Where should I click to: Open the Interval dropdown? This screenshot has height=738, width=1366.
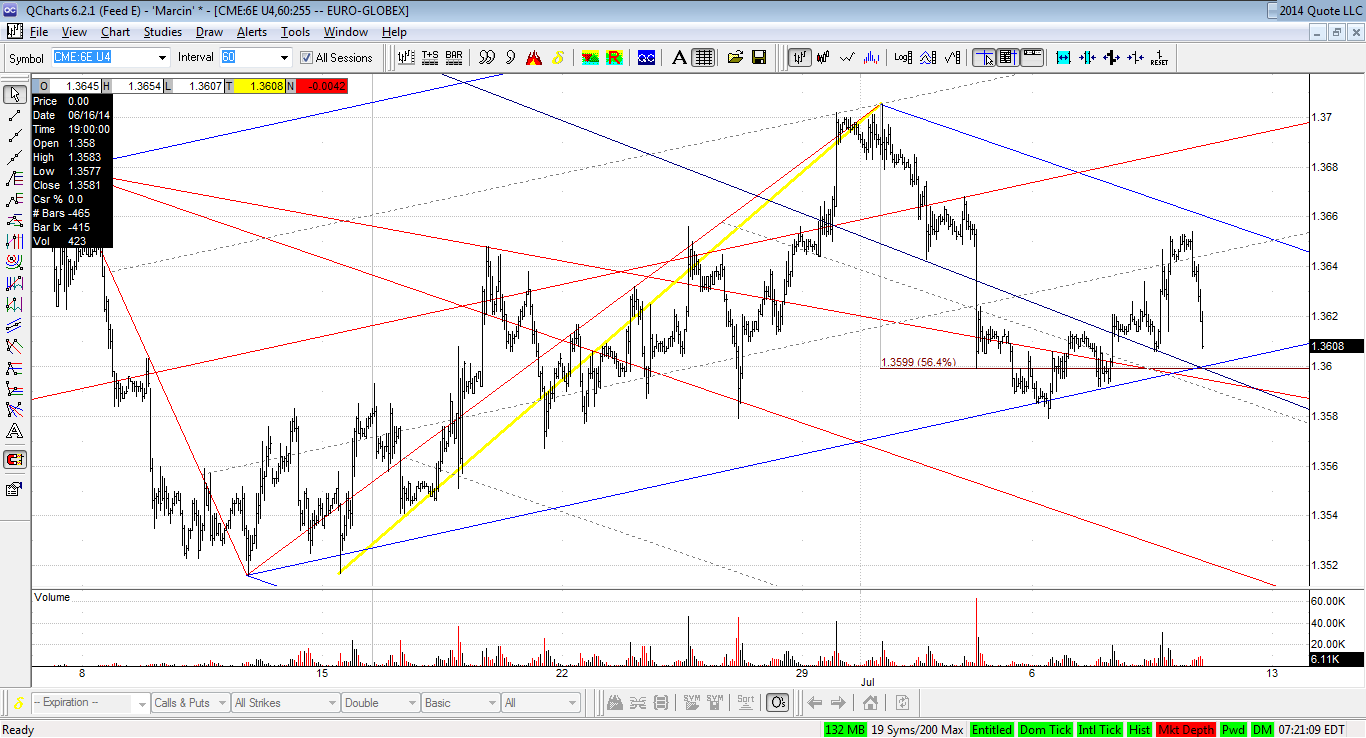284,58
